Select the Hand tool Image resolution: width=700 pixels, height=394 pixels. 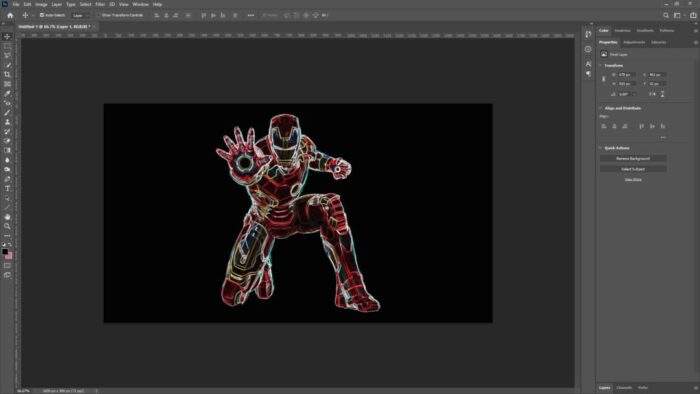point(7,217)
